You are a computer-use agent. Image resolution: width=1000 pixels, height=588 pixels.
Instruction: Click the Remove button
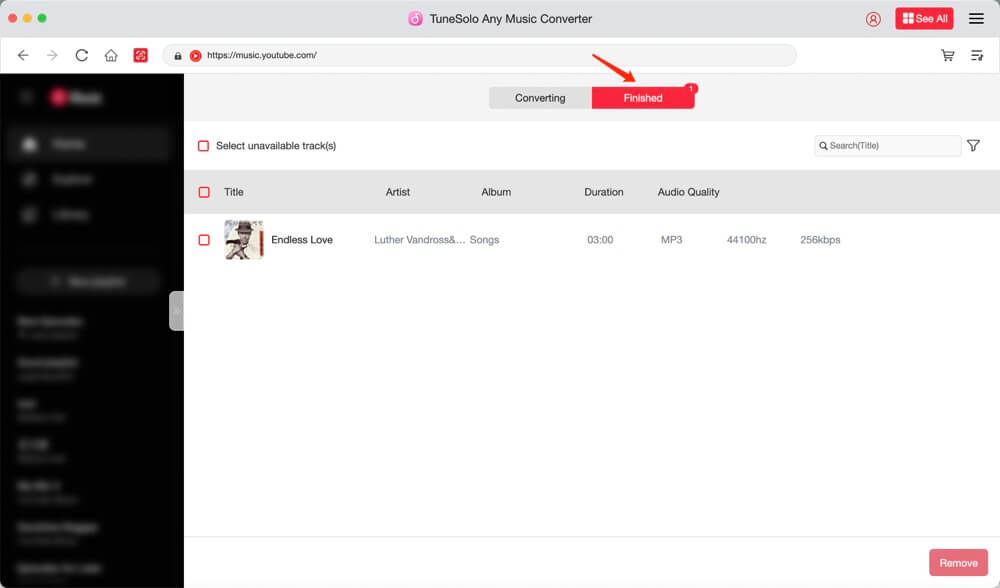[x=958, y=562]
